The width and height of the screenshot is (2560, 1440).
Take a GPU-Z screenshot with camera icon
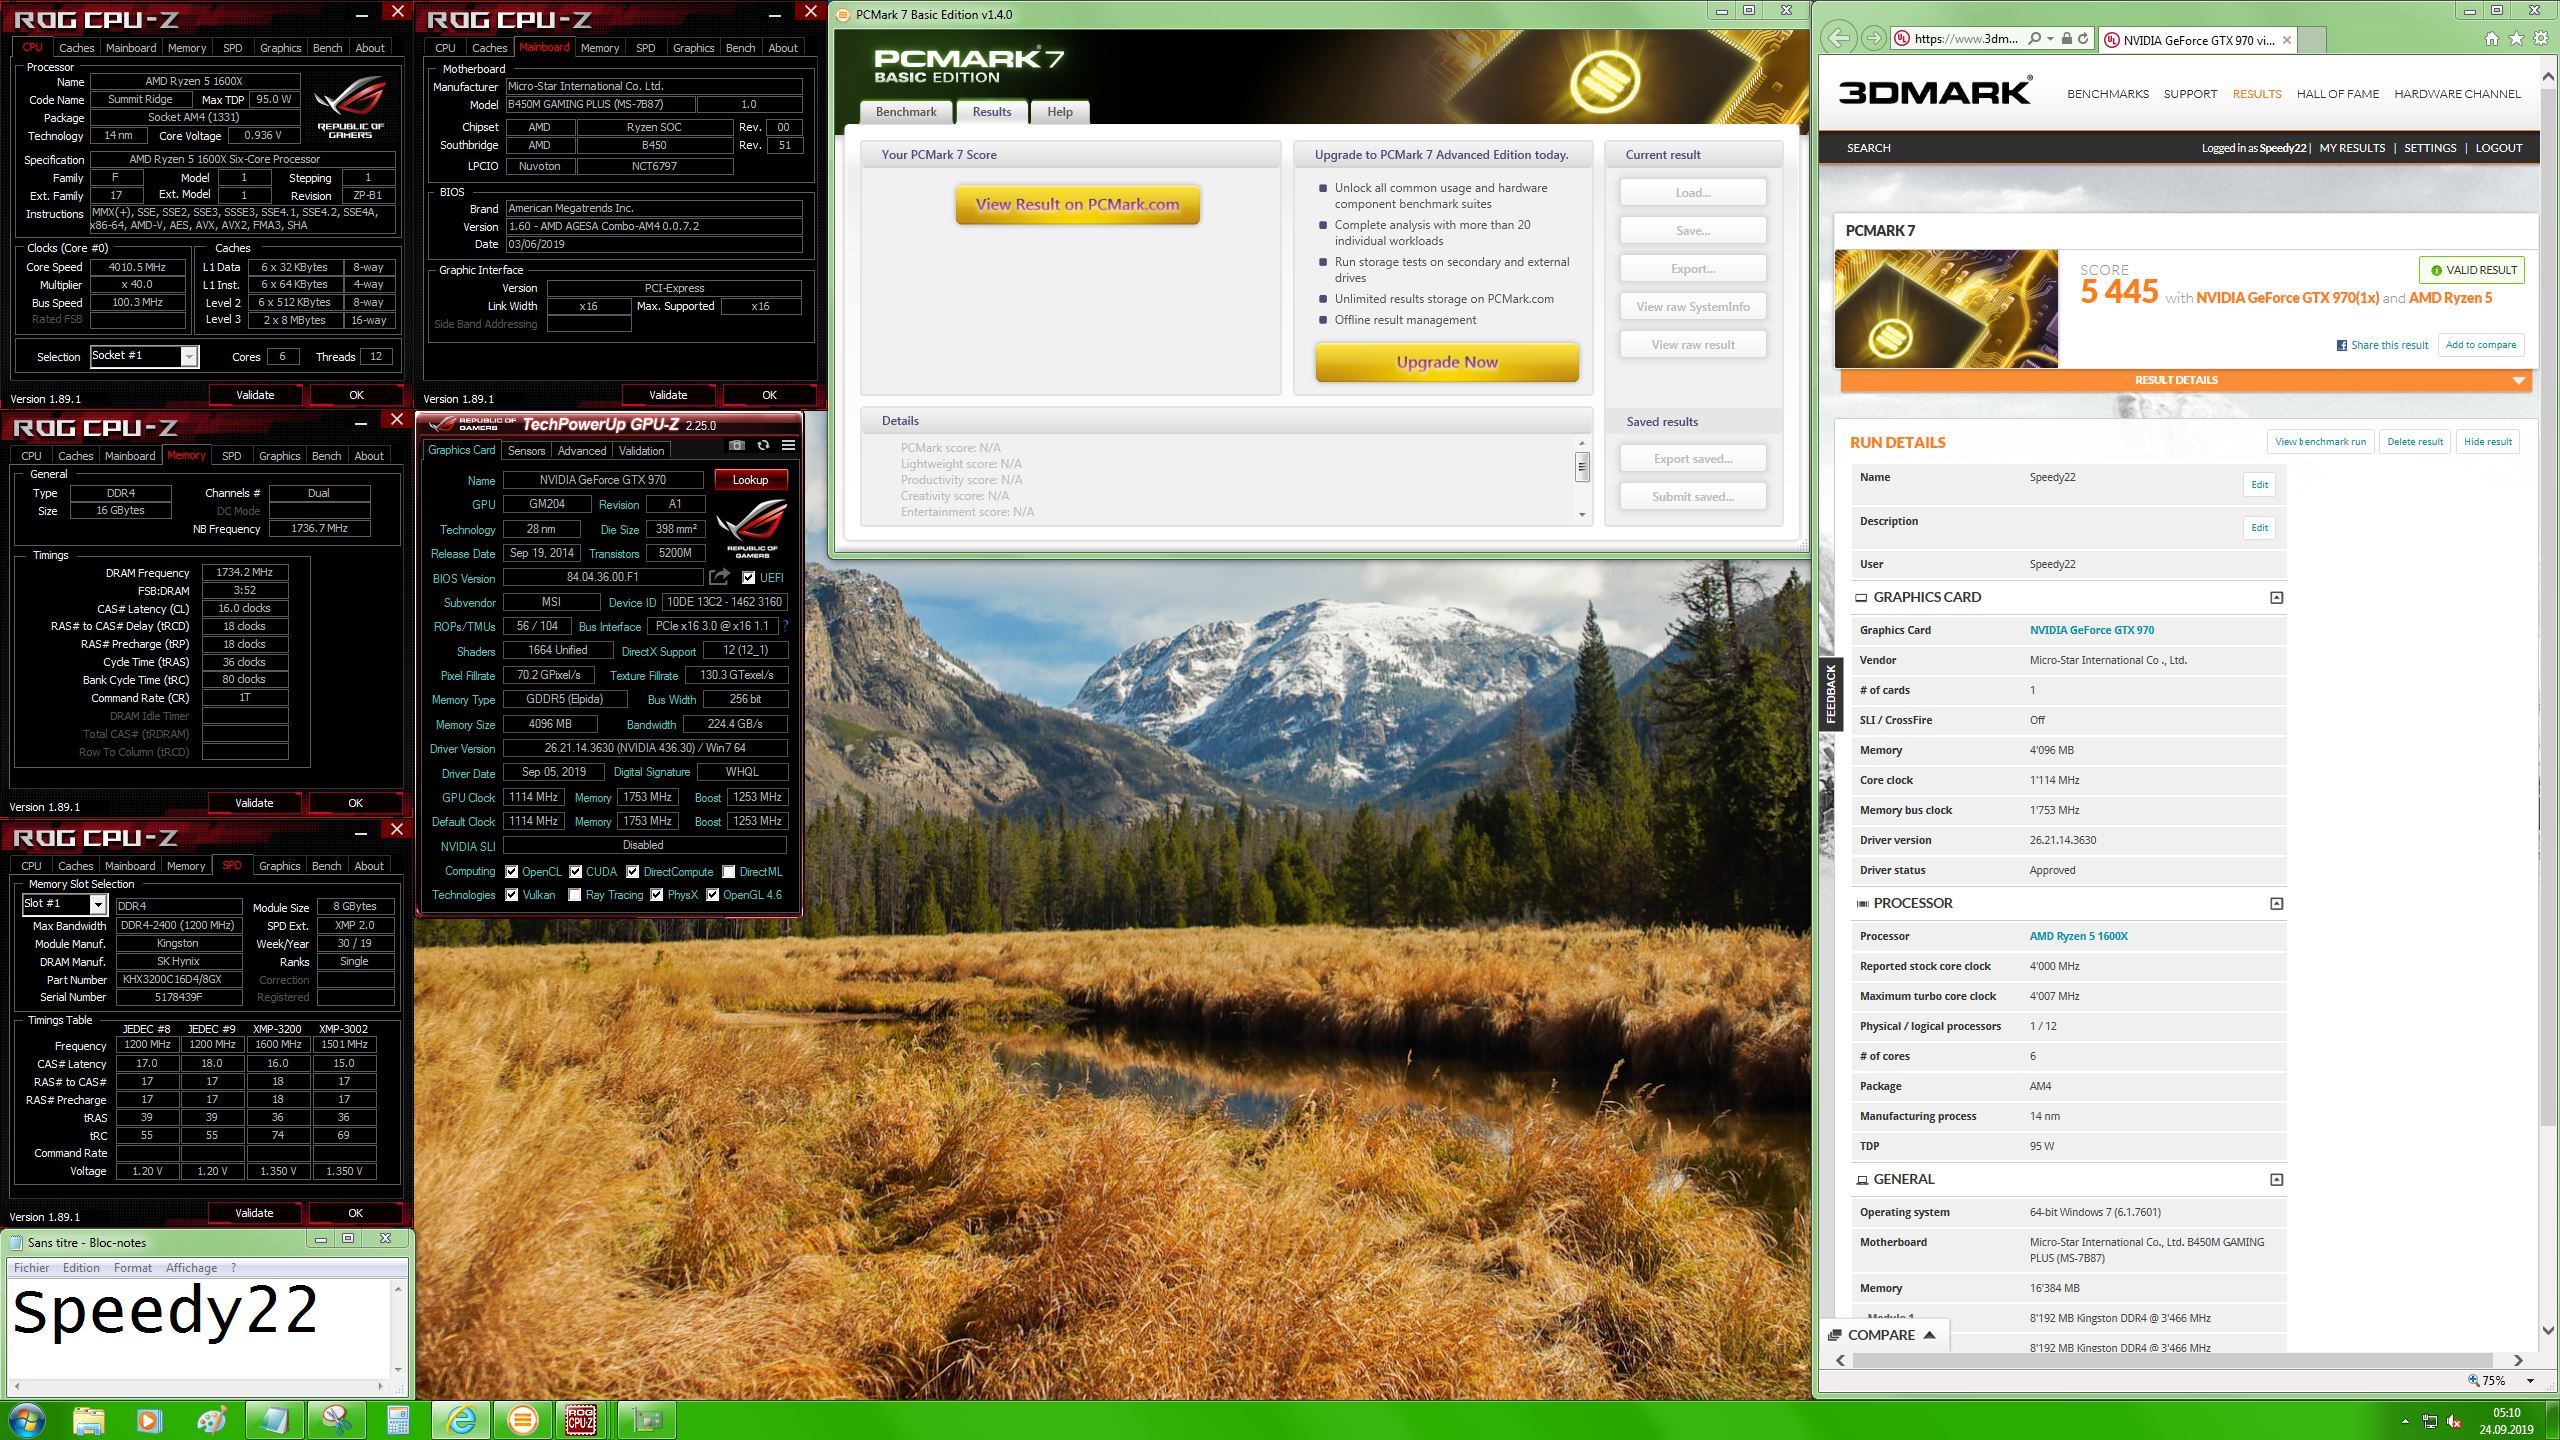(737, 445)
